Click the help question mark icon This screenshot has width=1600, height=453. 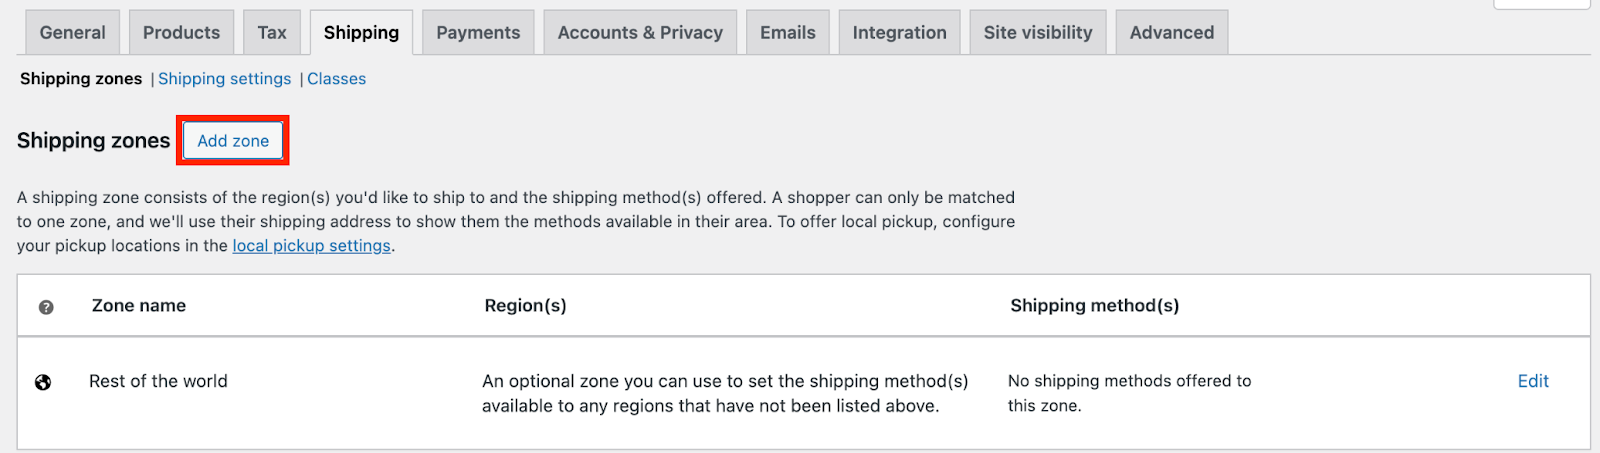(x=46, y=307)
